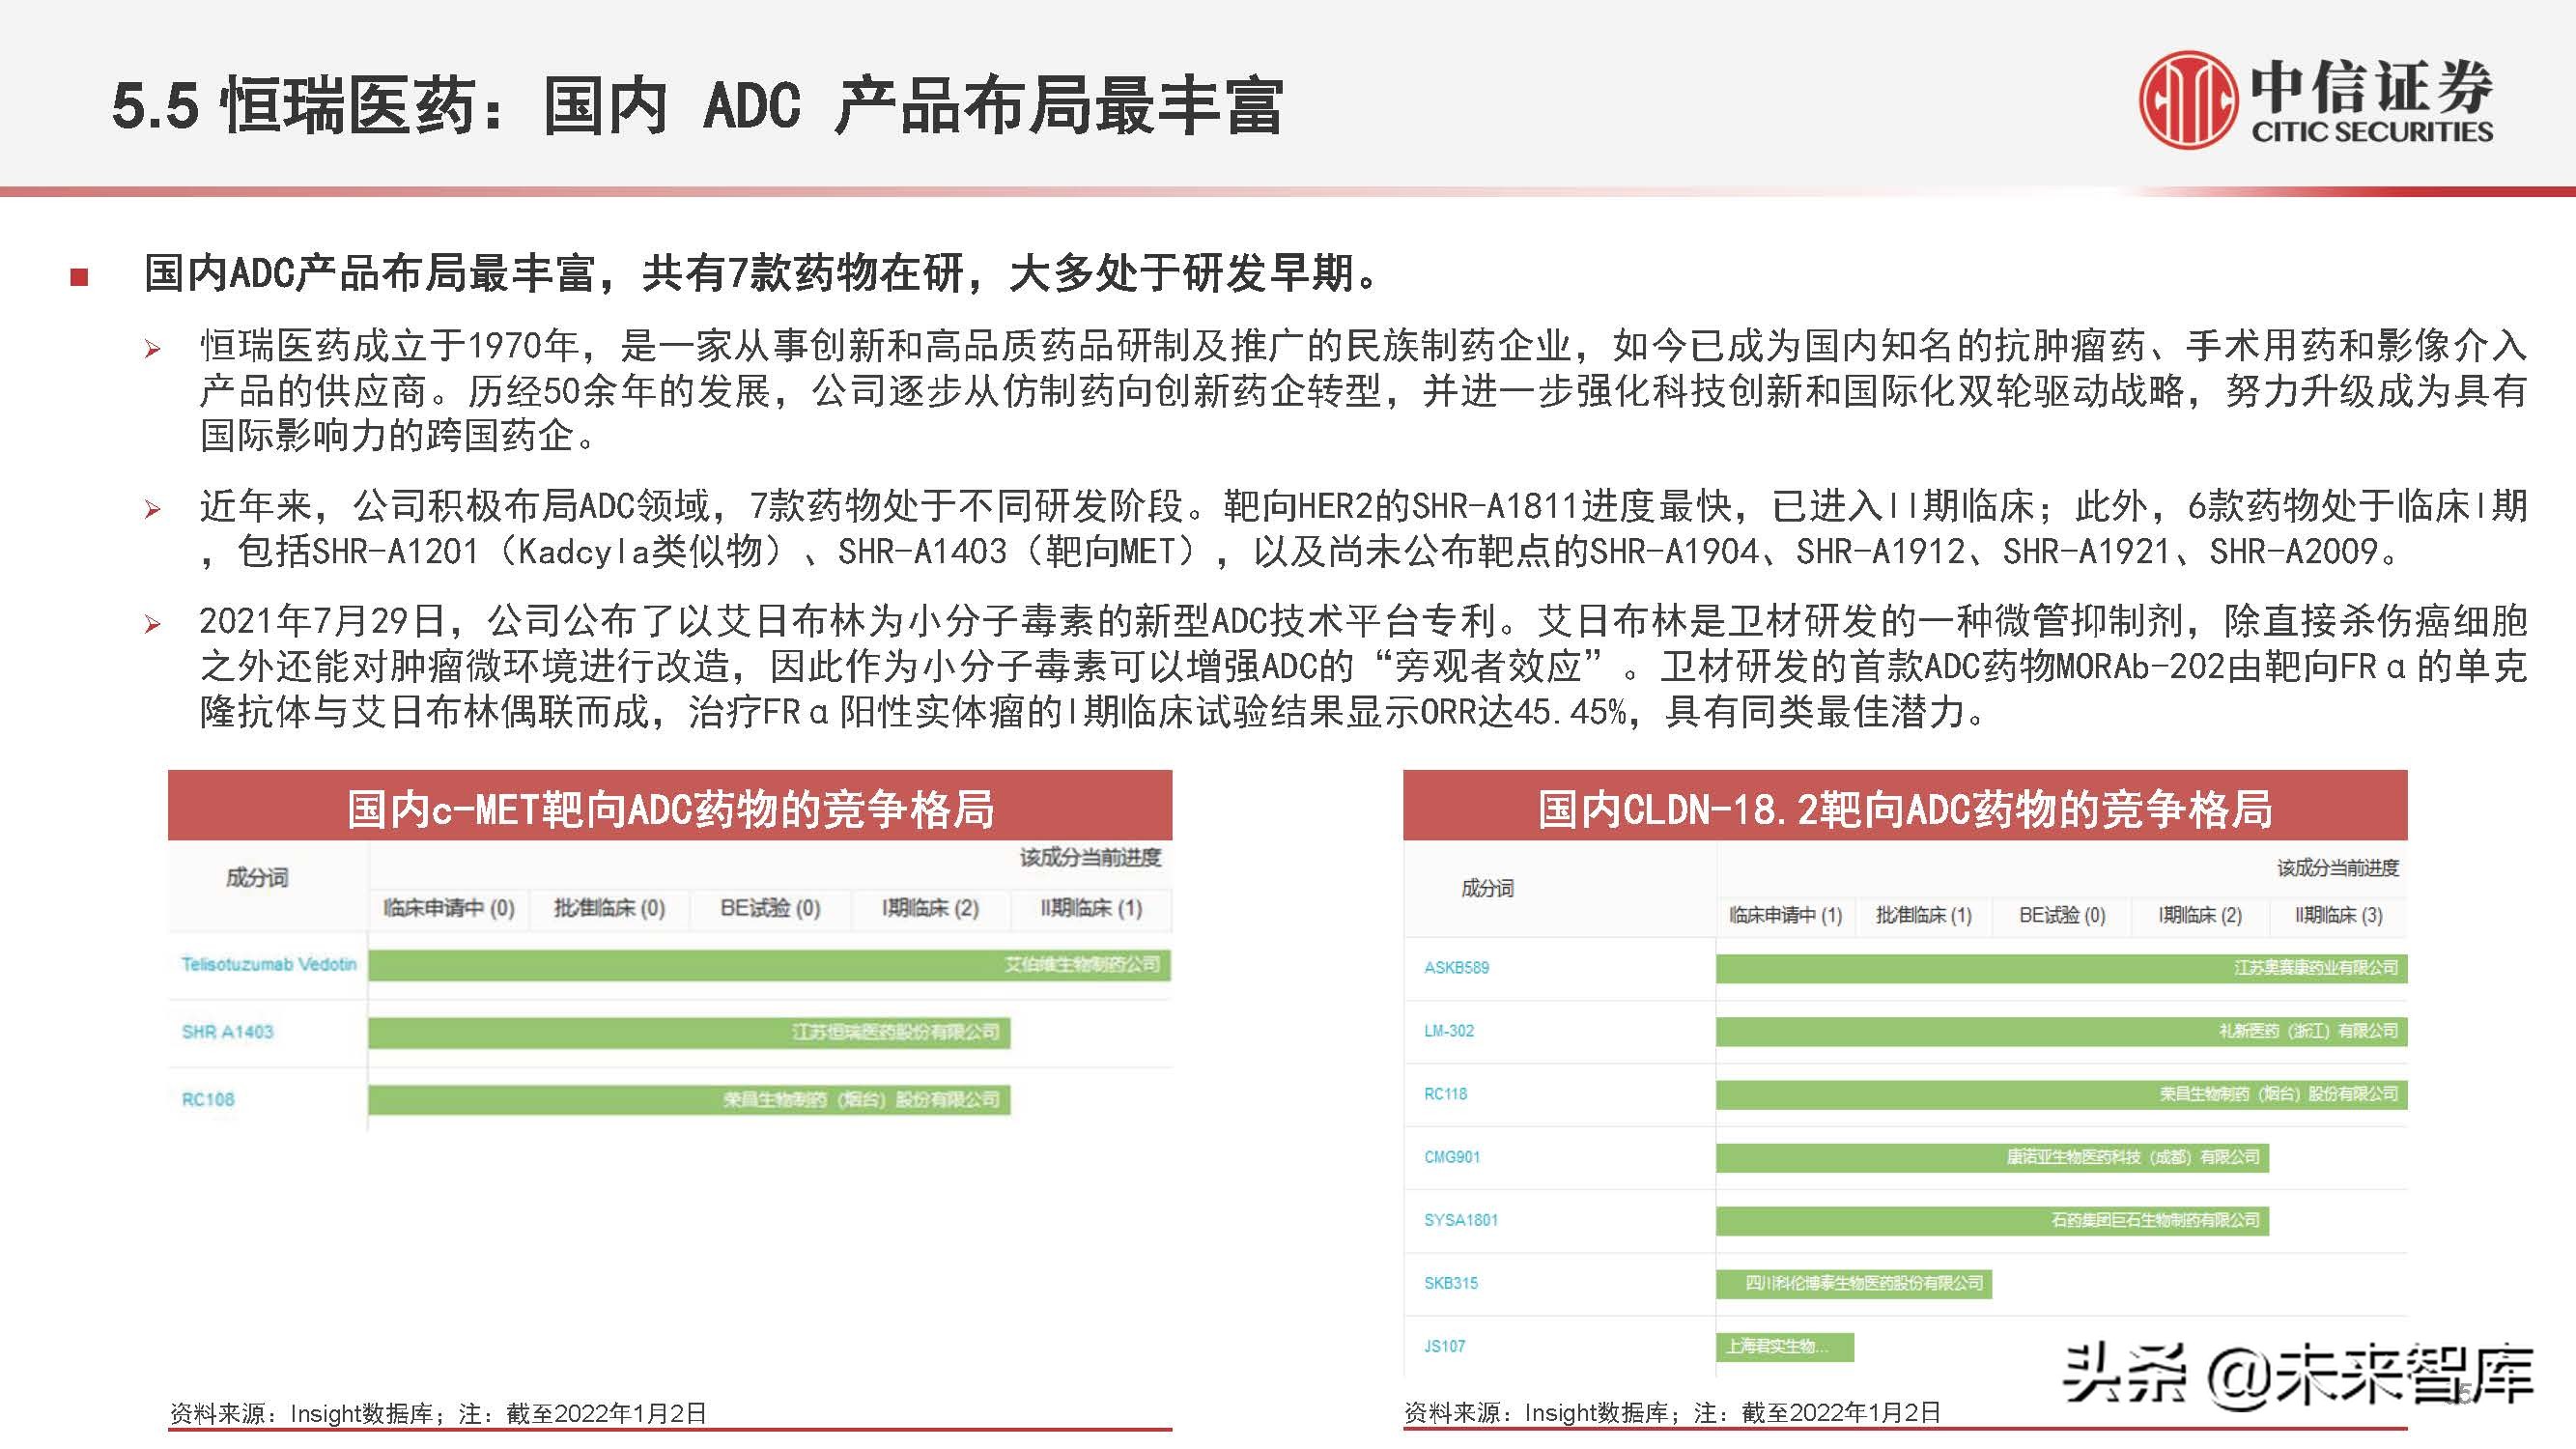Click the 礼新医药（浙江）有限公司 progress bar
Image resolution: width=2576 pixels, height=1449 pixels.
tap(2062, 1030)
